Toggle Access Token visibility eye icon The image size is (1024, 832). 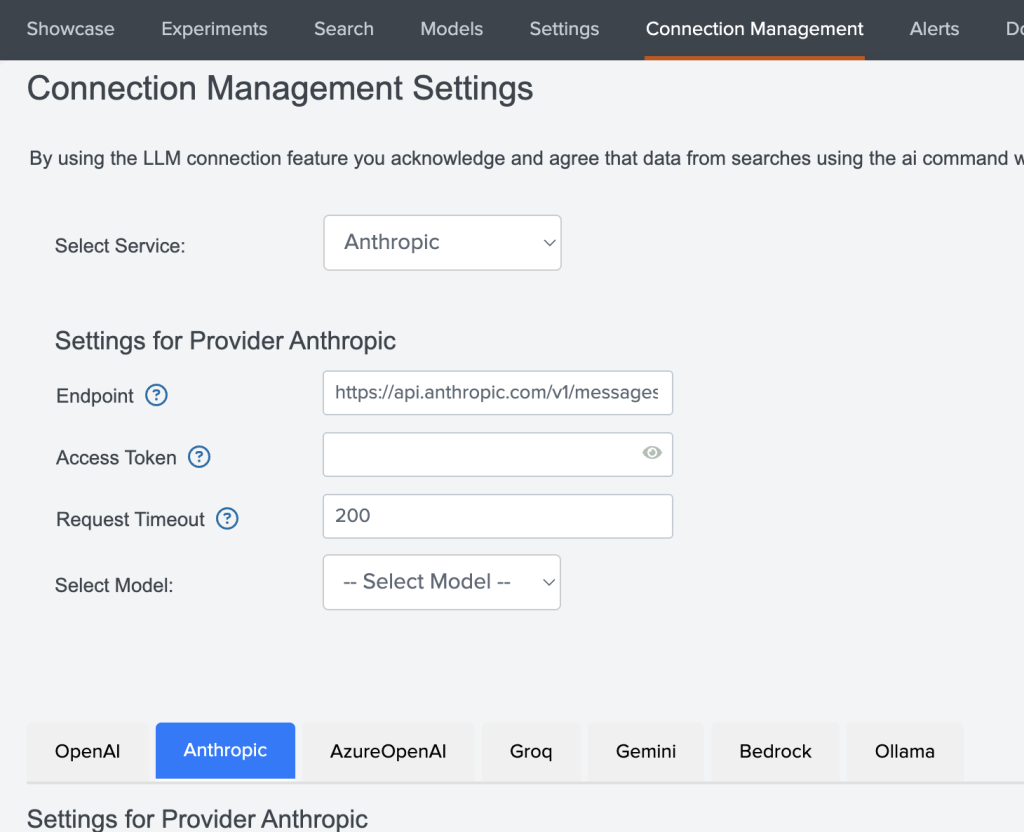pos(652,453)
